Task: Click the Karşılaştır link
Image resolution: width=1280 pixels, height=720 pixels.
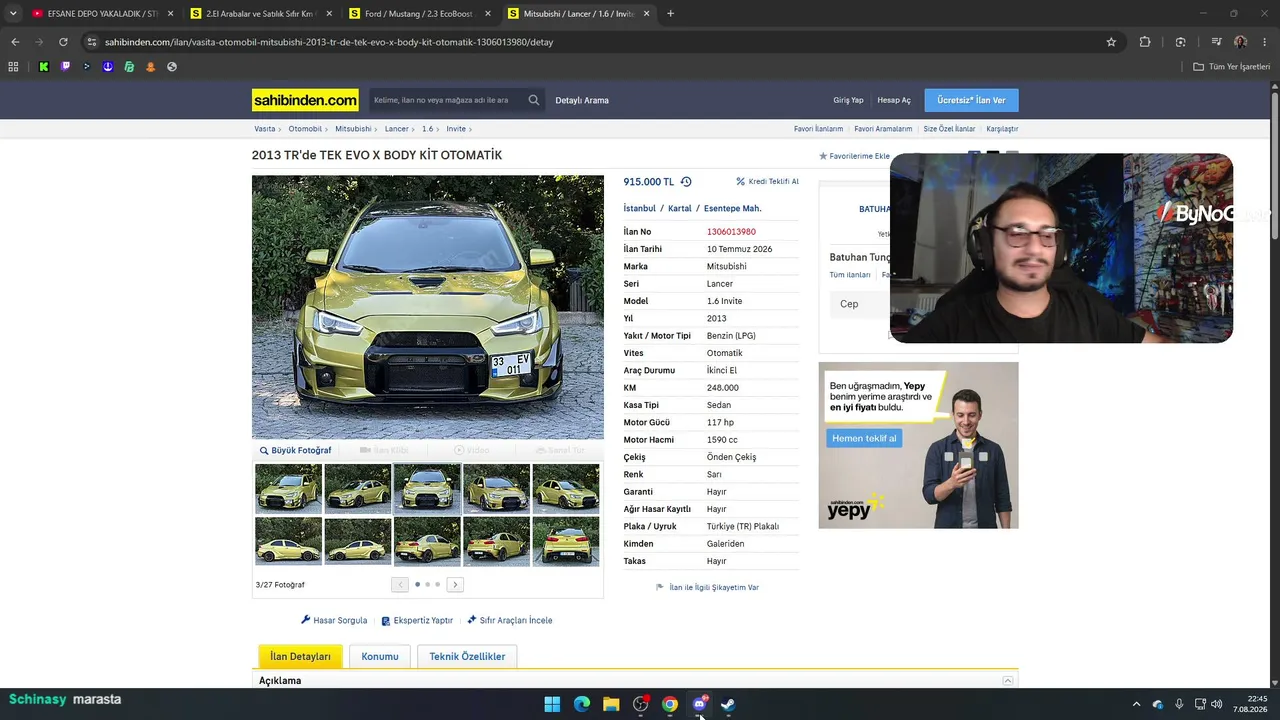Action: pyautogui.click(x=1002, y=129)
